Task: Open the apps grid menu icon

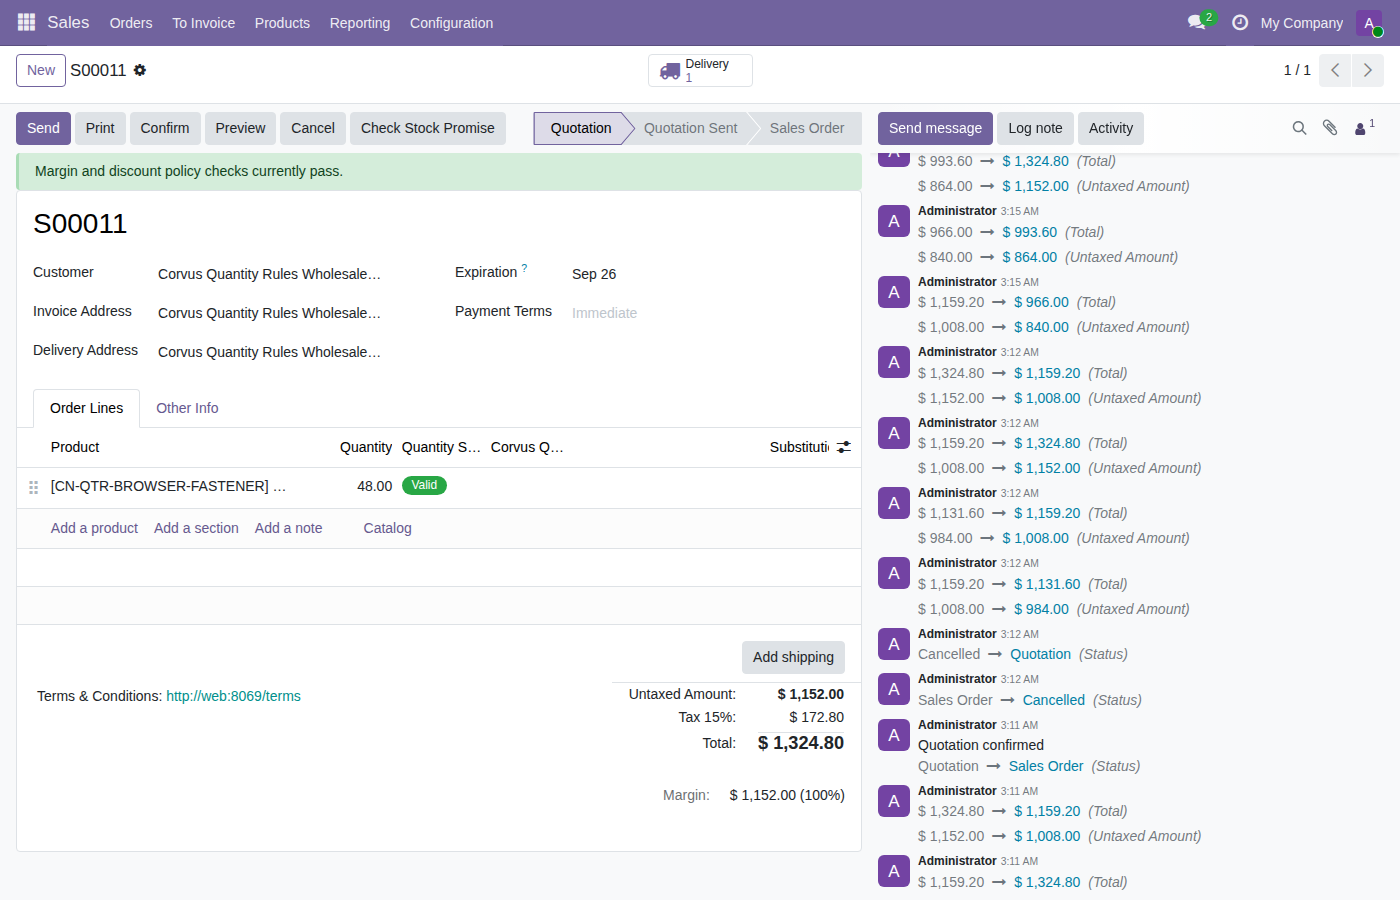Action: [26, 22]
